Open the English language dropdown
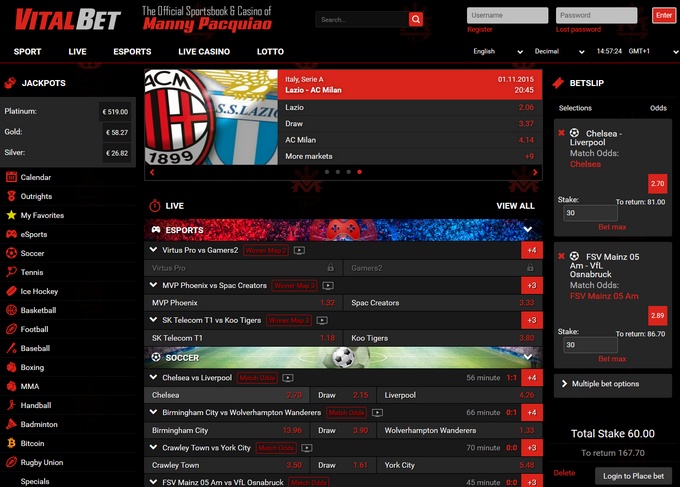 click(x=498, y=52)
